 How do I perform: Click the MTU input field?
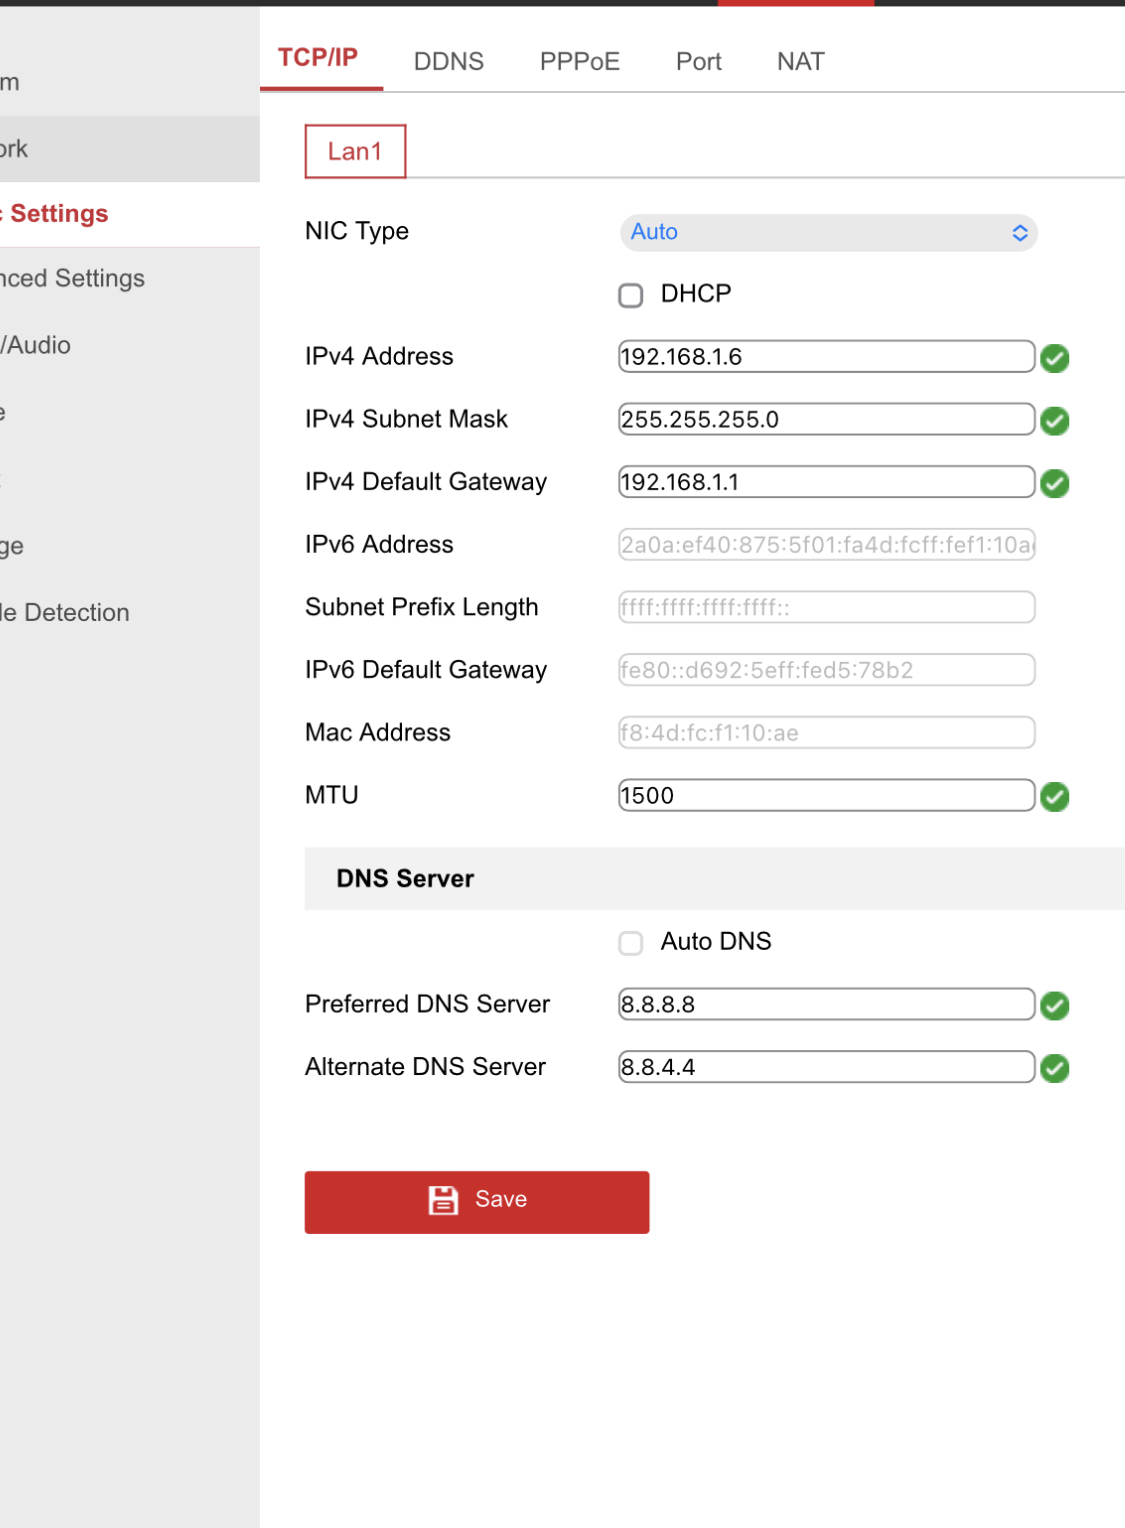pos(826,796)
